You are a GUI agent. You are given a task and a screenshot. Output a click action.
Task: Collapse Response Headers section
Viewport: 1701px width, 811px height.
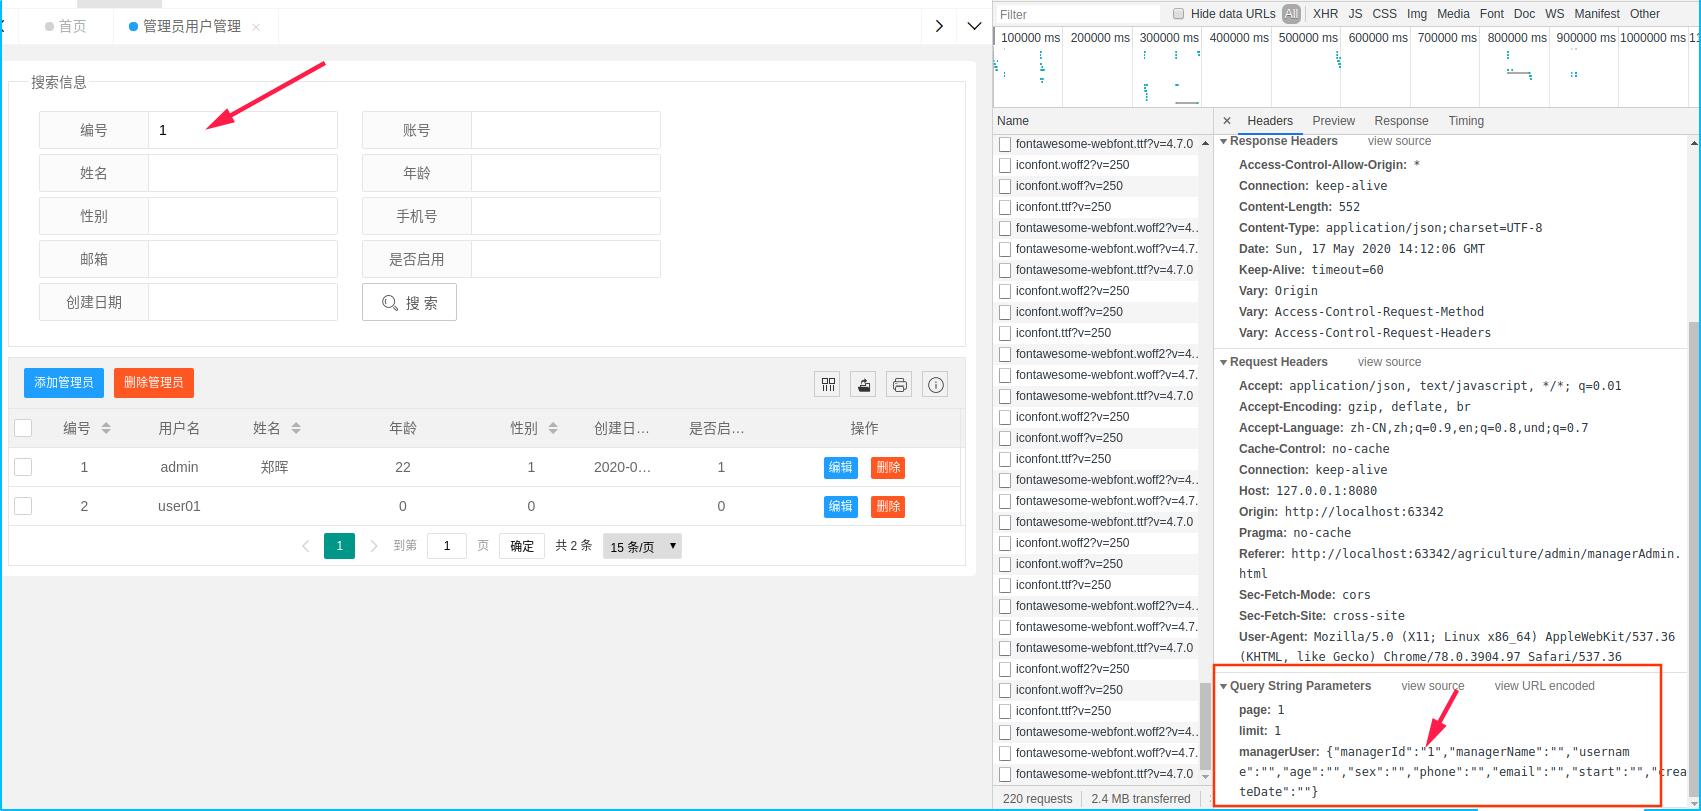tap(1224, 142)
